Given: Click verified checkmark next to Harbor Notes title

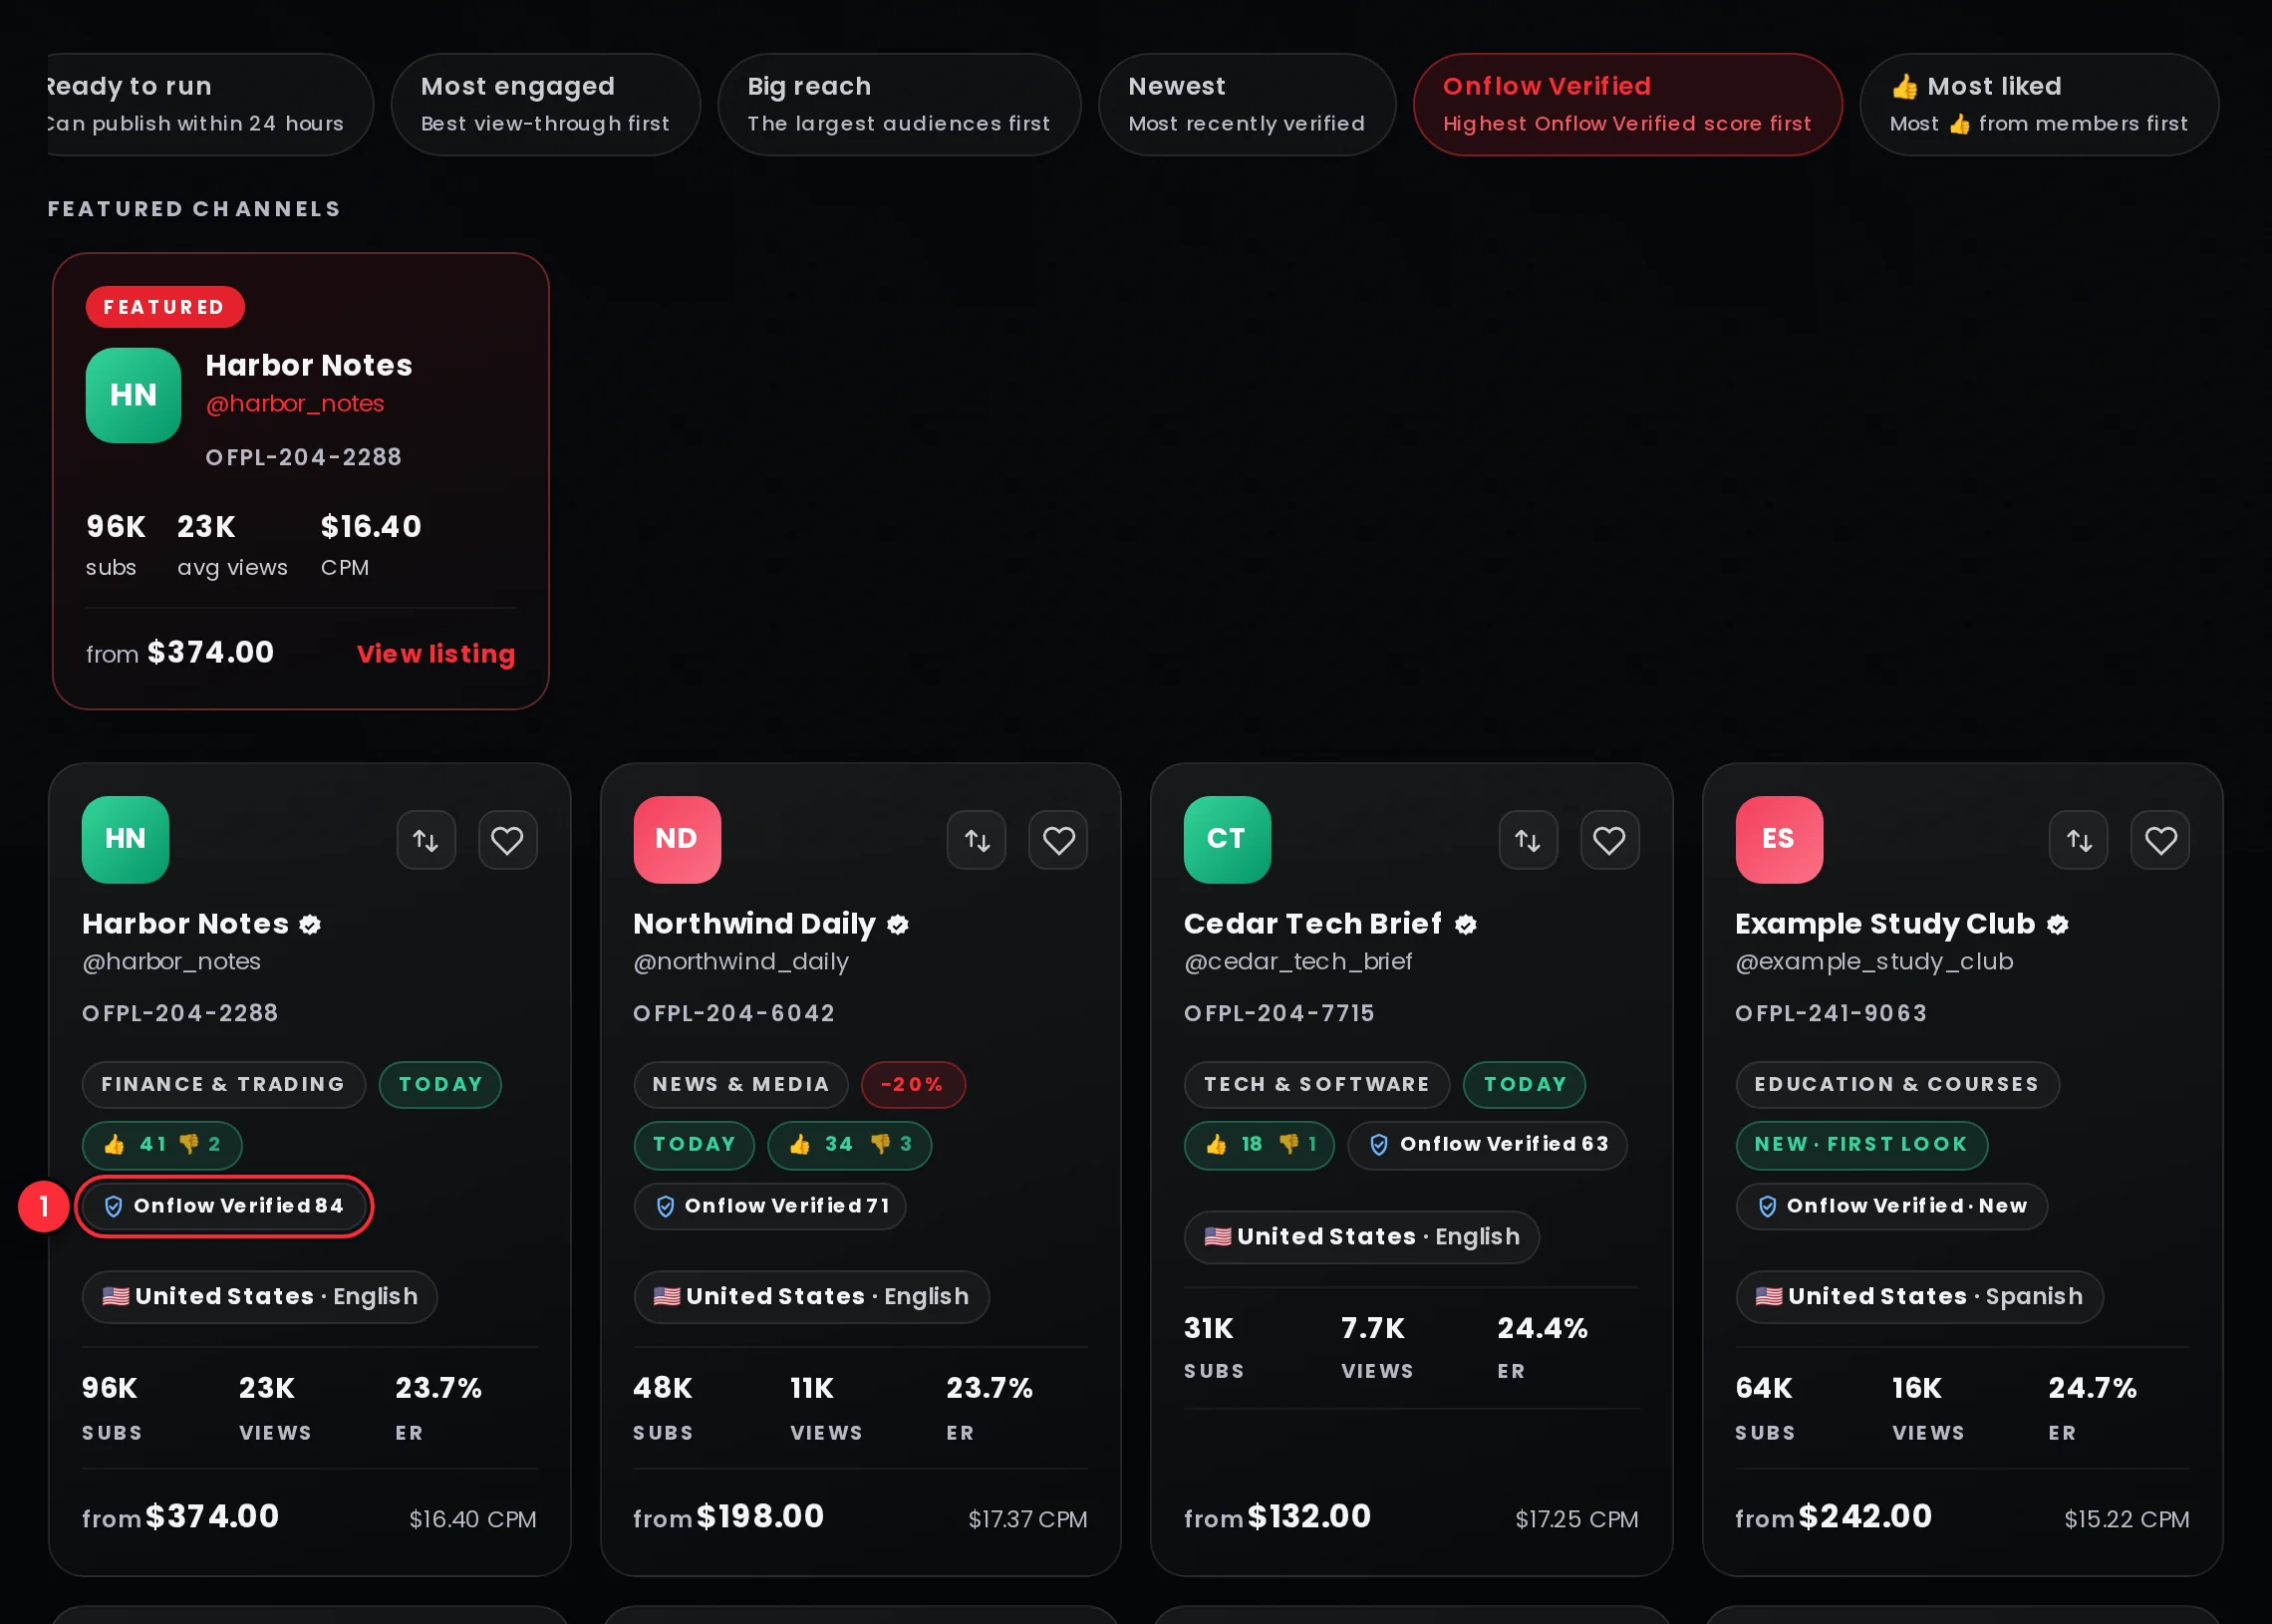Looking at the screenshot, I should (x=310, y=924).
